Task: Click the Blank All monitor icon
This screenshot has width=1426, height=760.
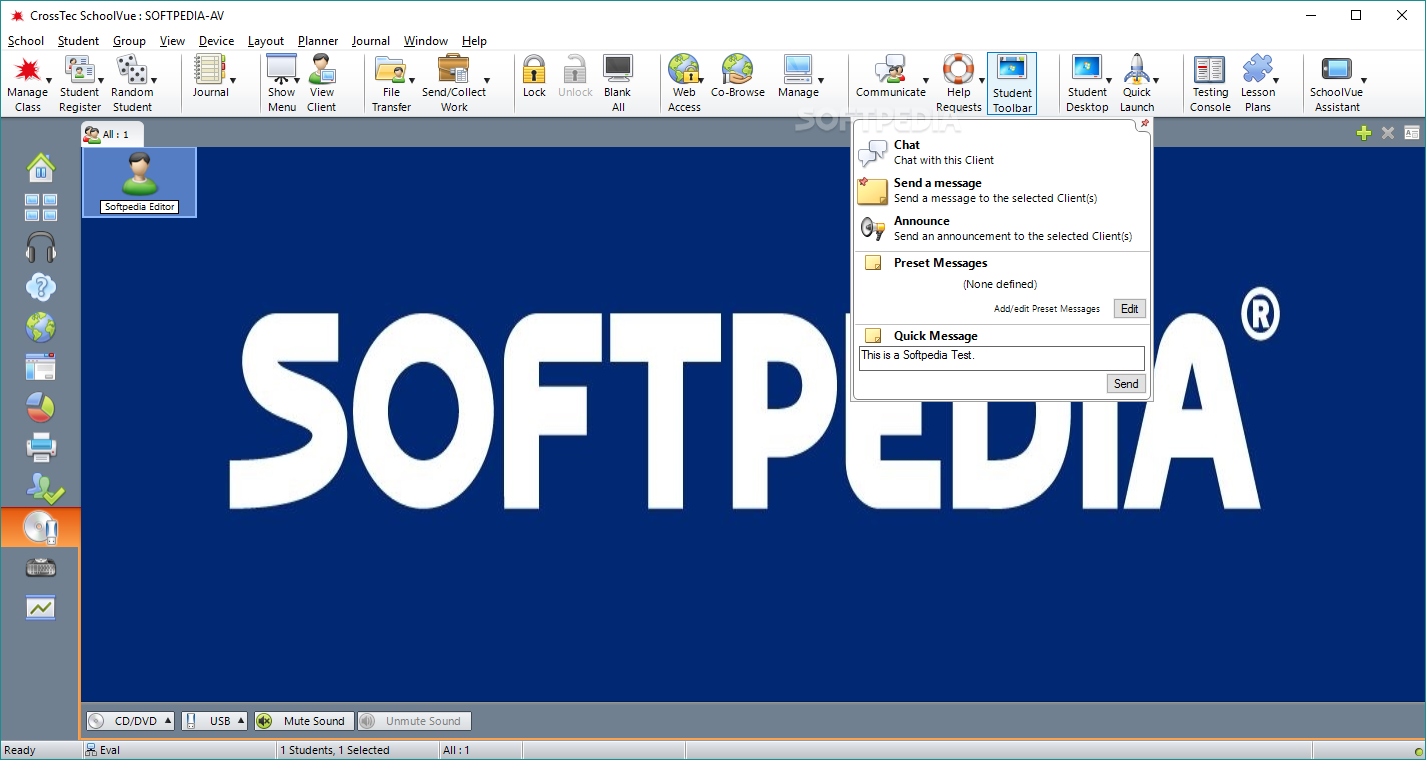Action: 618,82
